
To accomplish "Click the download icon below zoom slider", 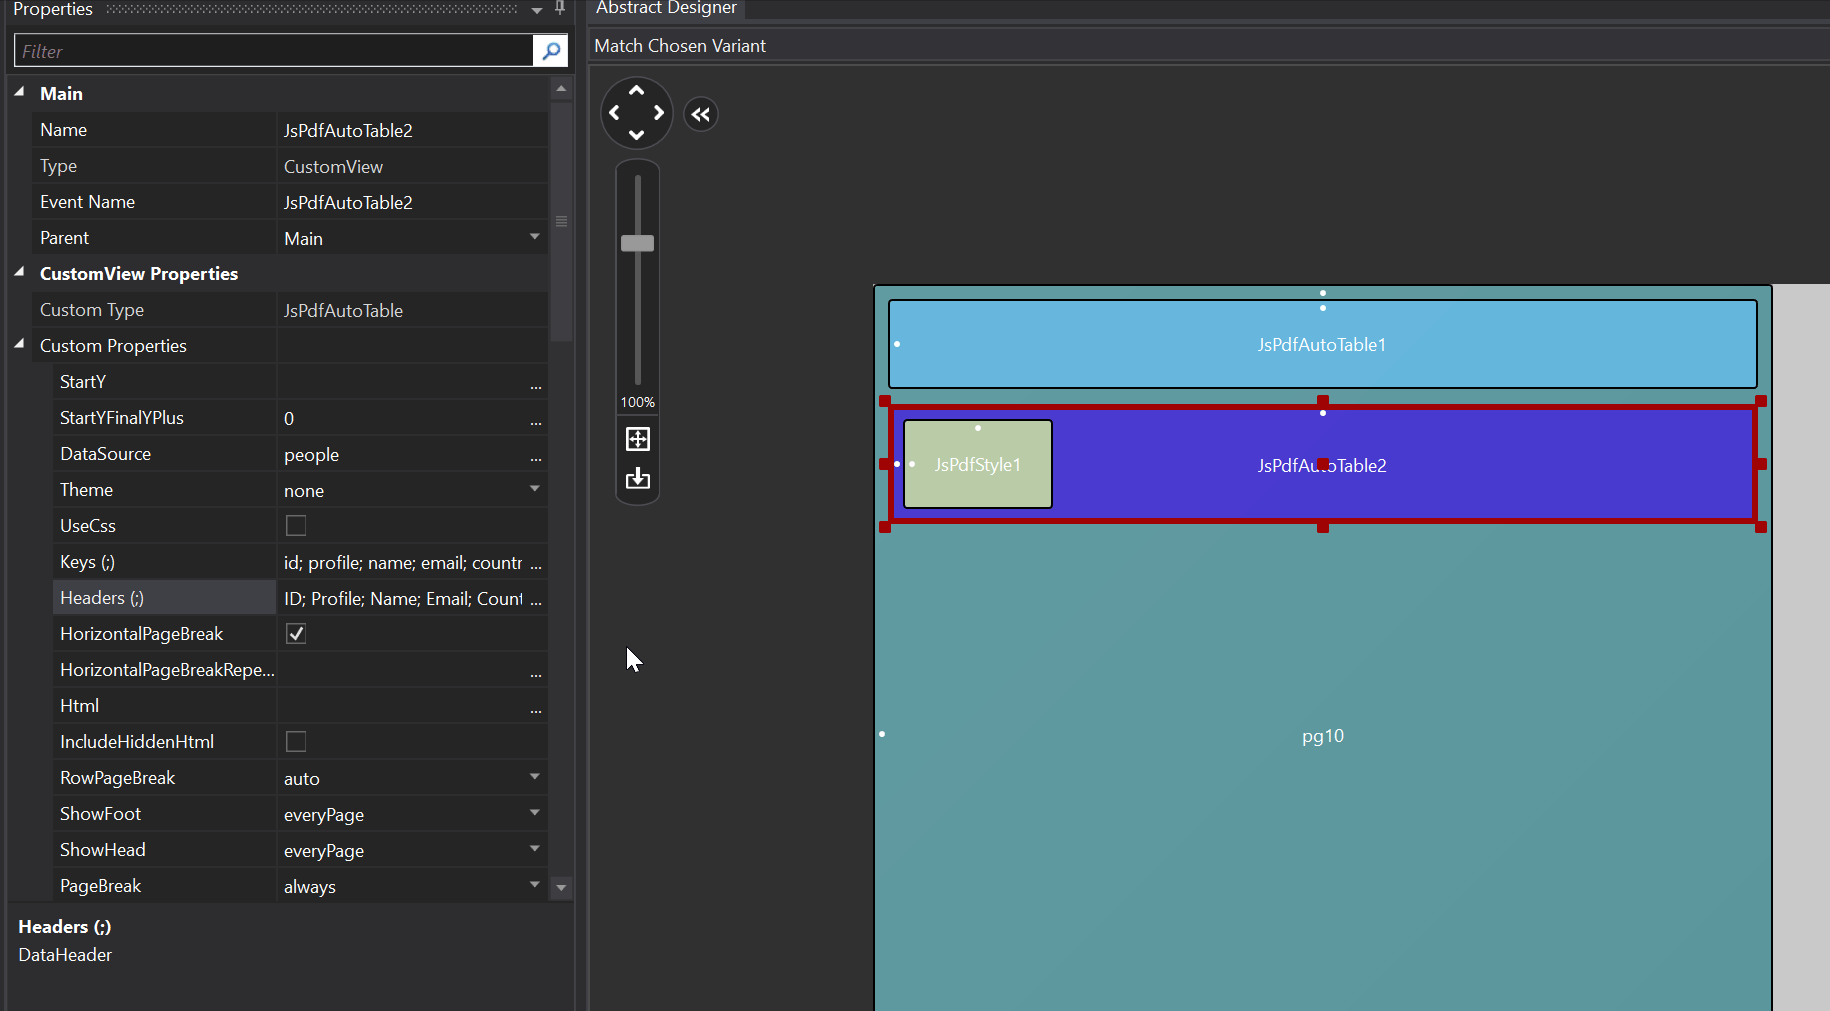I will click(637, 479).
